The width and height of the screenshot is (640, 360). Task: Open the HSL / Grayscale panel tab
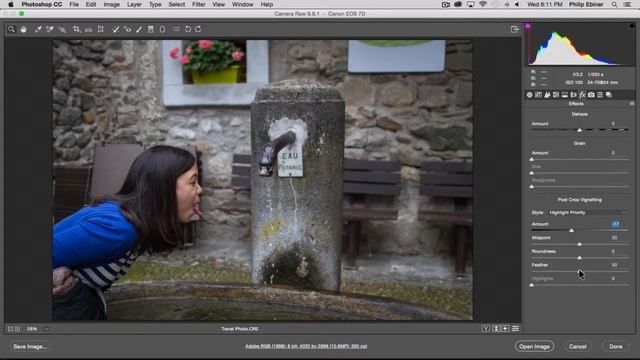556,95
